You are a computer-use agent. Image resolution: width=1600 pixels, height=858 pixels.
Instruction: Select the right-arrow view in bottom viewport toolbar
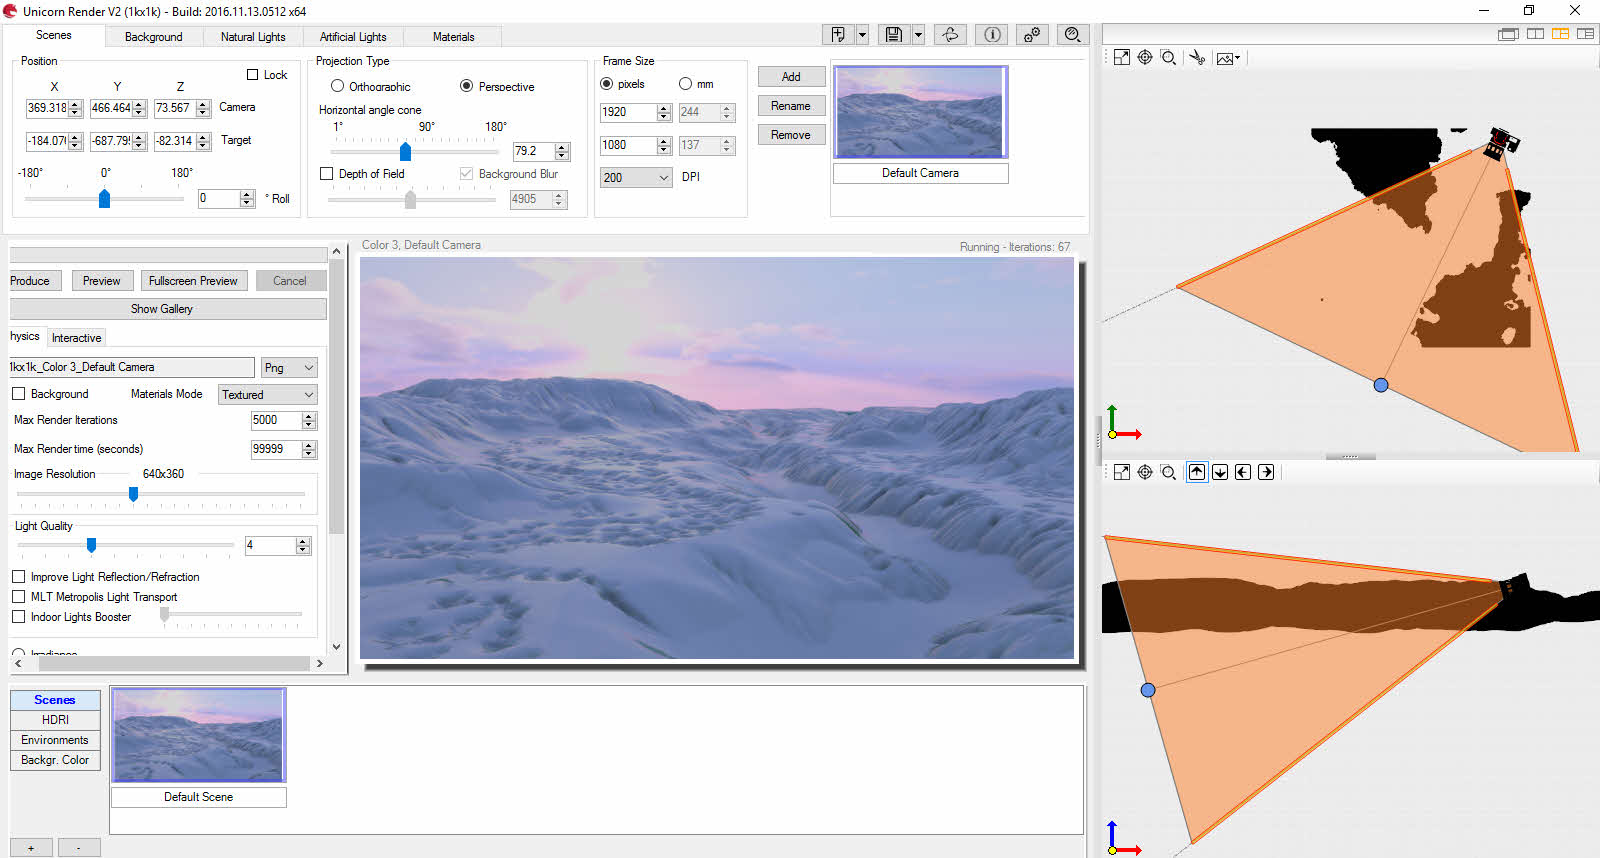1266,472
